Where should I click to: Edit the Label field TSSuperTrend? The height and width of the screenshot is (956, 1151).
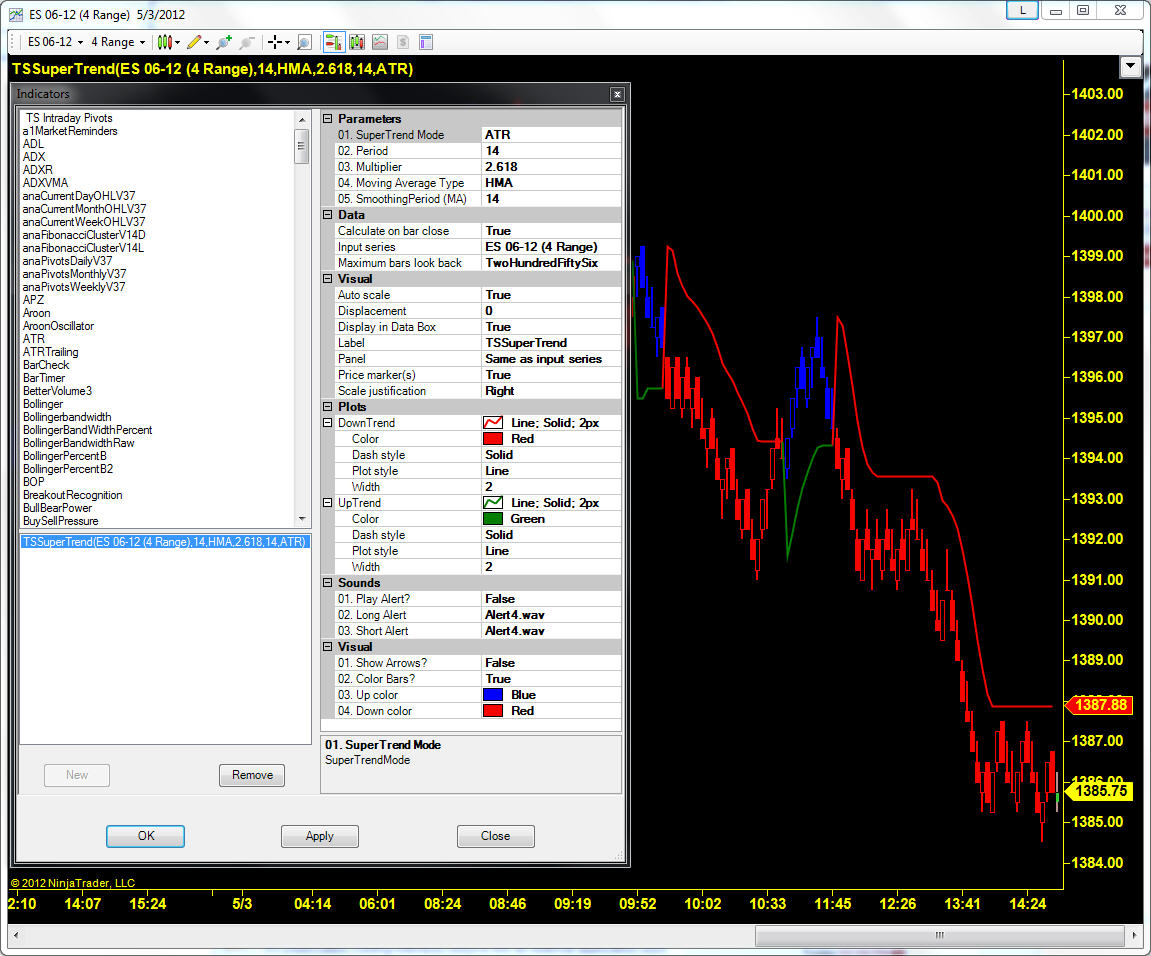[551, 343]
